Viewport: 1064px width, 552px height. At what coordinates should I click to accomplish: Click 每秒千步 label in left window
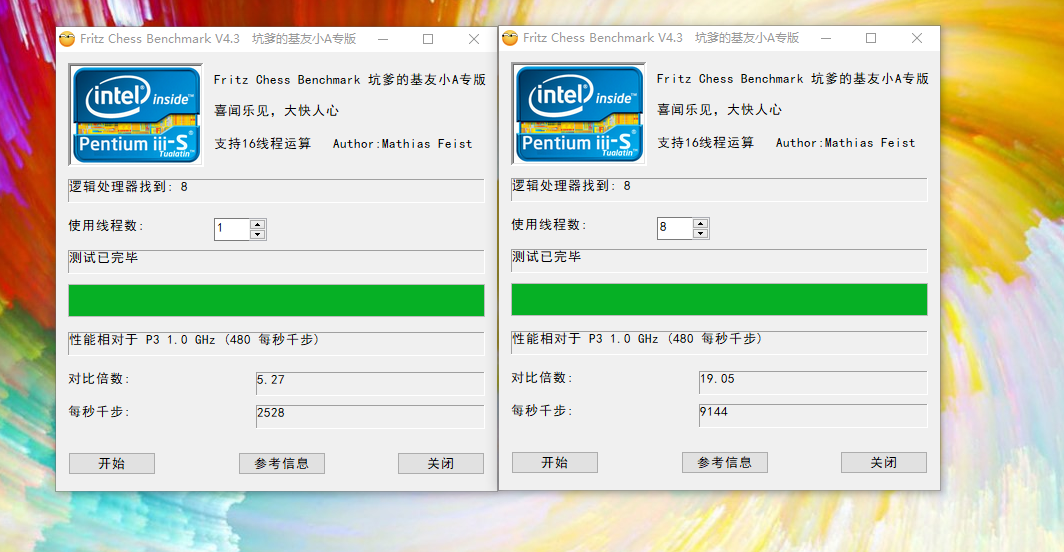98,411
